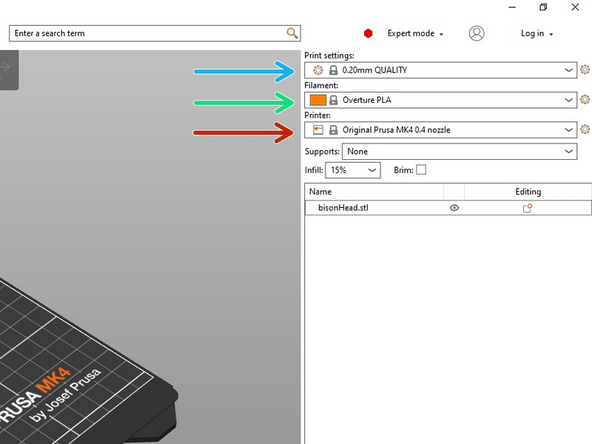The width and height of the screenshot is (592, 444).
Task: Click the orange filament color swatch
Action: click(318, 100)
